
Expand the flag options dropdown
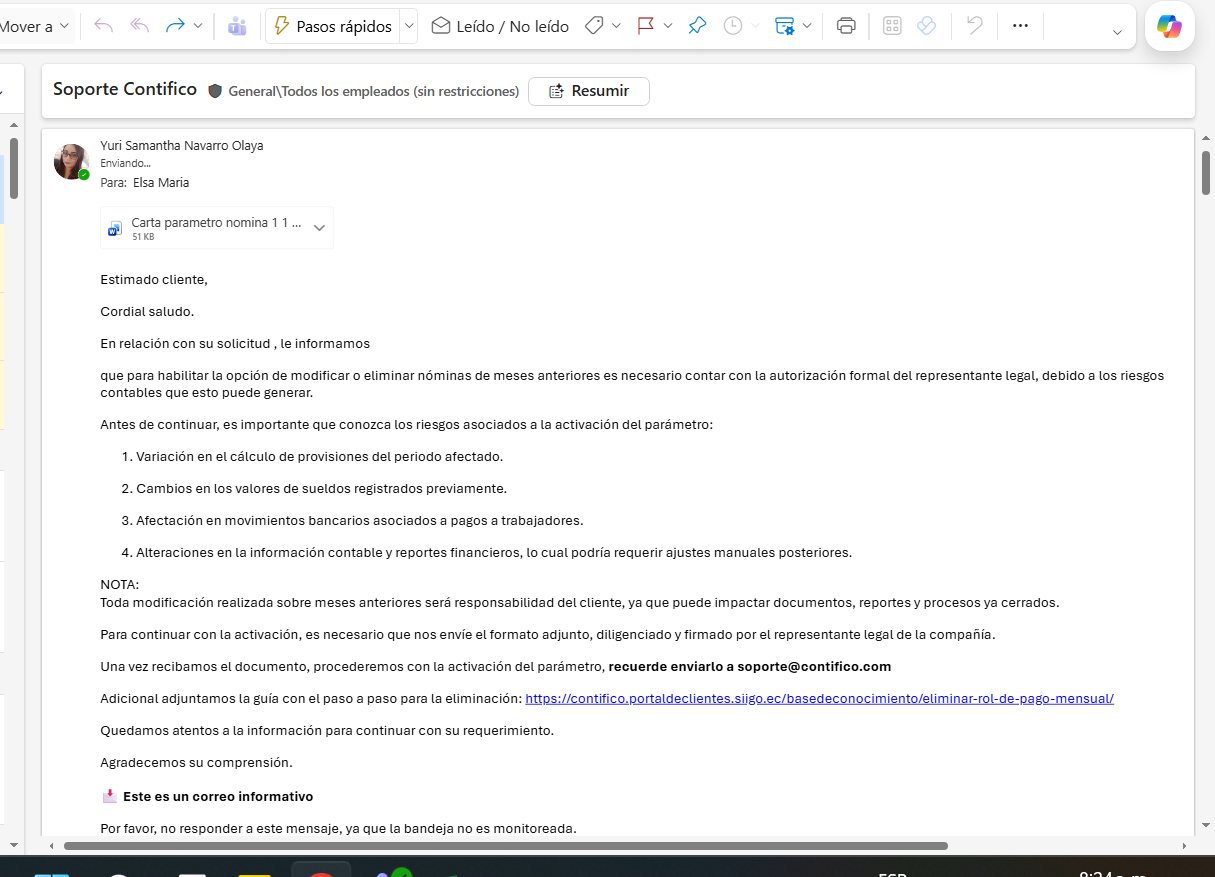(x=668, y=26)
